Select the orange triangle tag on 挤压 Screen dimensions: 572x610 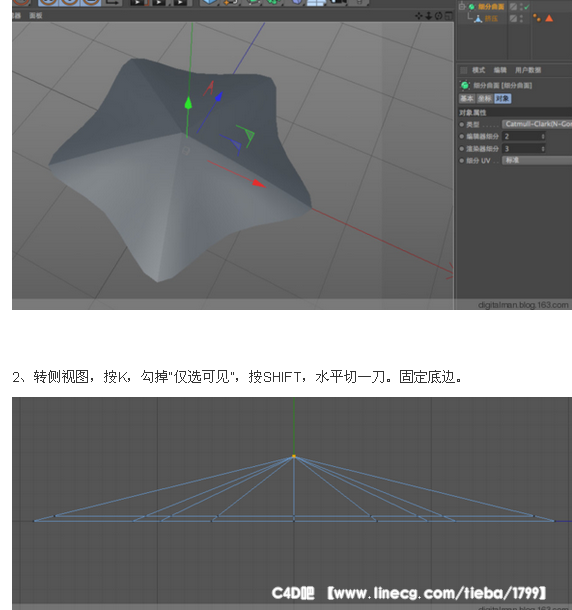pyautogui.click(x=549, y=18)
